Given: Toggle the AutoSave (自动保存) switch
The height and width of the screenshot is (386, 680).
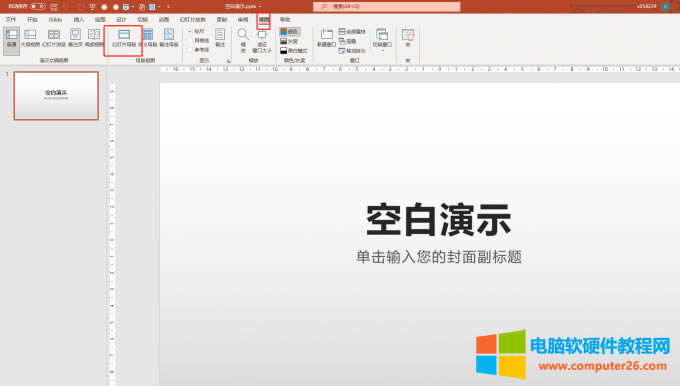Looking at the screenshot, I should (38, 7).
